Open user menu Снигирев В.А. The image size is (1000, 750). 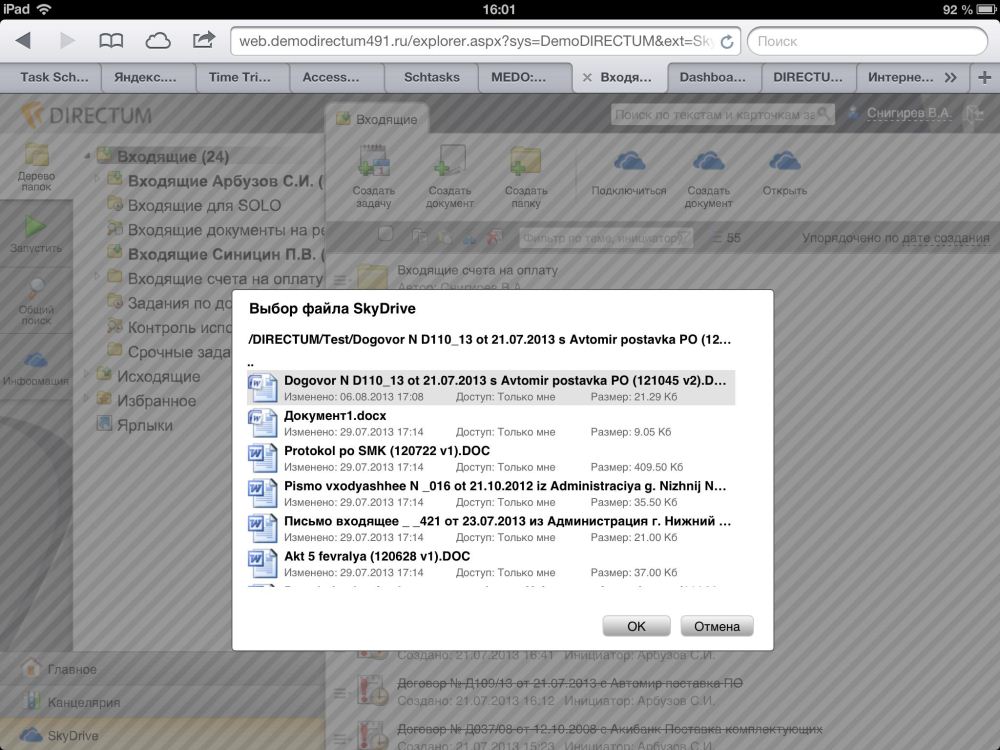908,113
